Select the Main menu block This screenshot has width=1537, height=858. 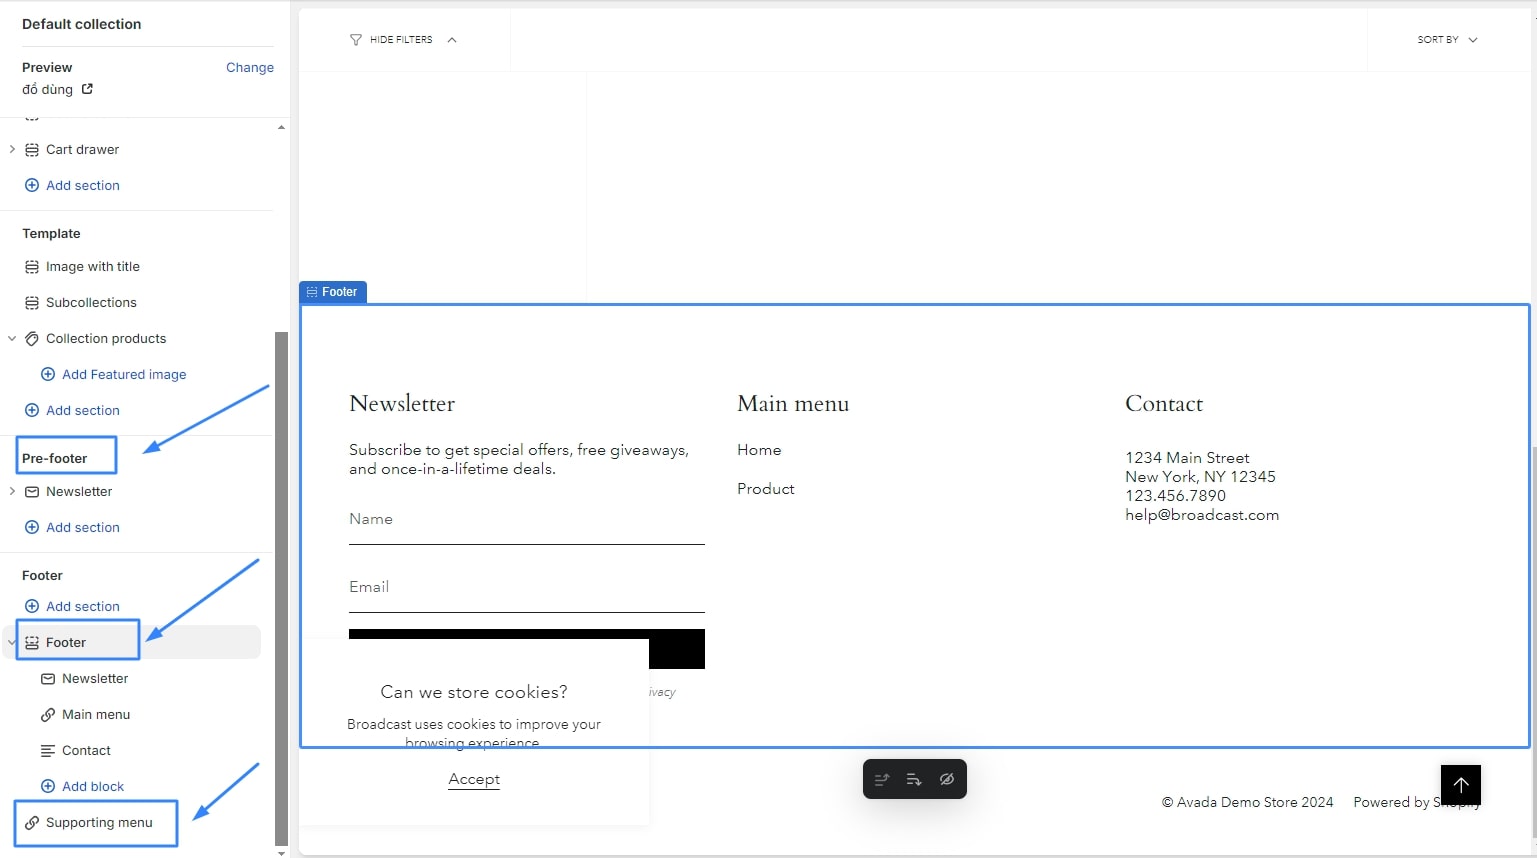click(x=96, y=715)
